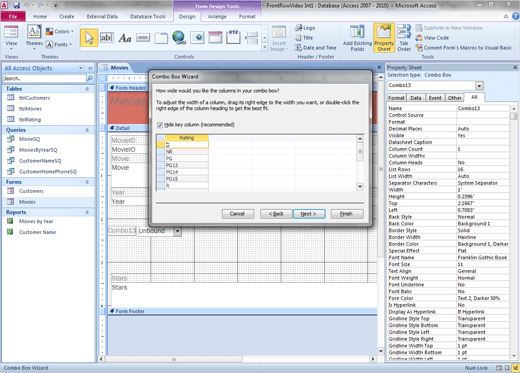This screenshot has height=373, width=520.
Task: Insert Date and Time
Action: point(315,48)
